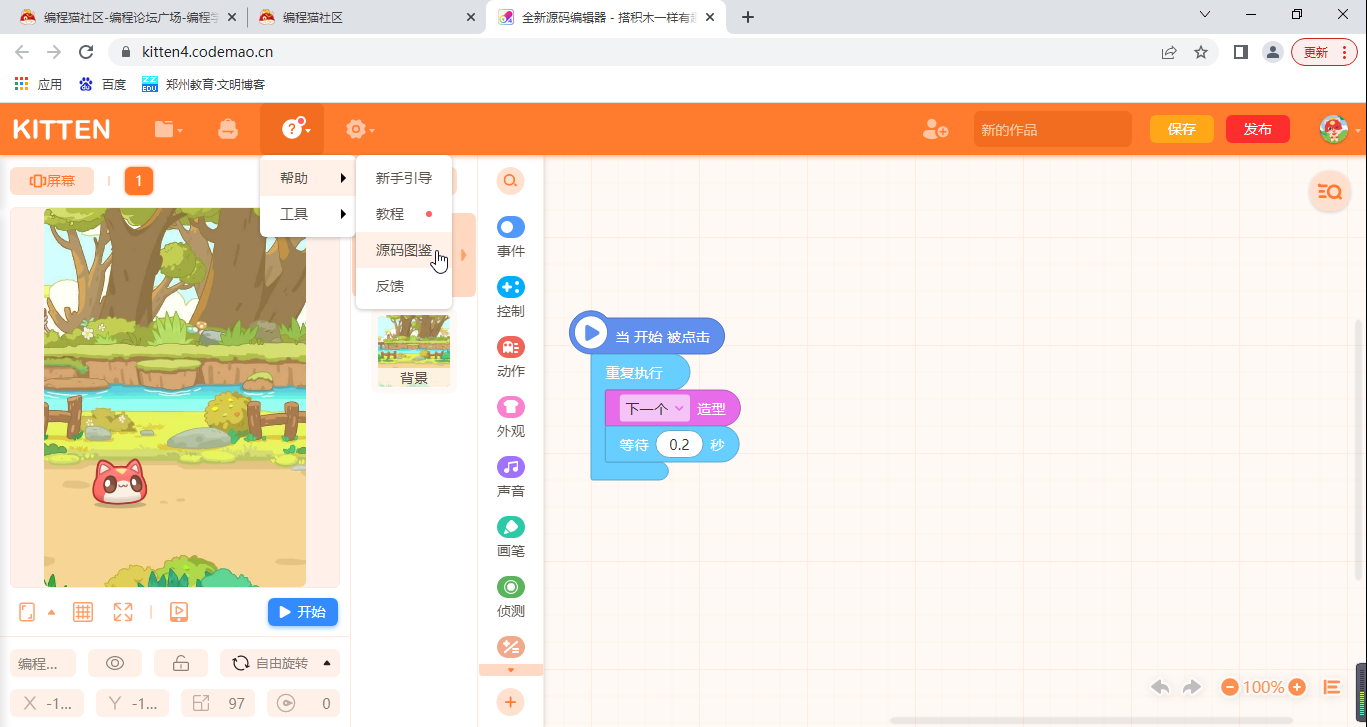Image resolution: width=1367 pixels, height=727 pixels.
Task: Select the 事件 block category
Action: click(x=510, y=238)
